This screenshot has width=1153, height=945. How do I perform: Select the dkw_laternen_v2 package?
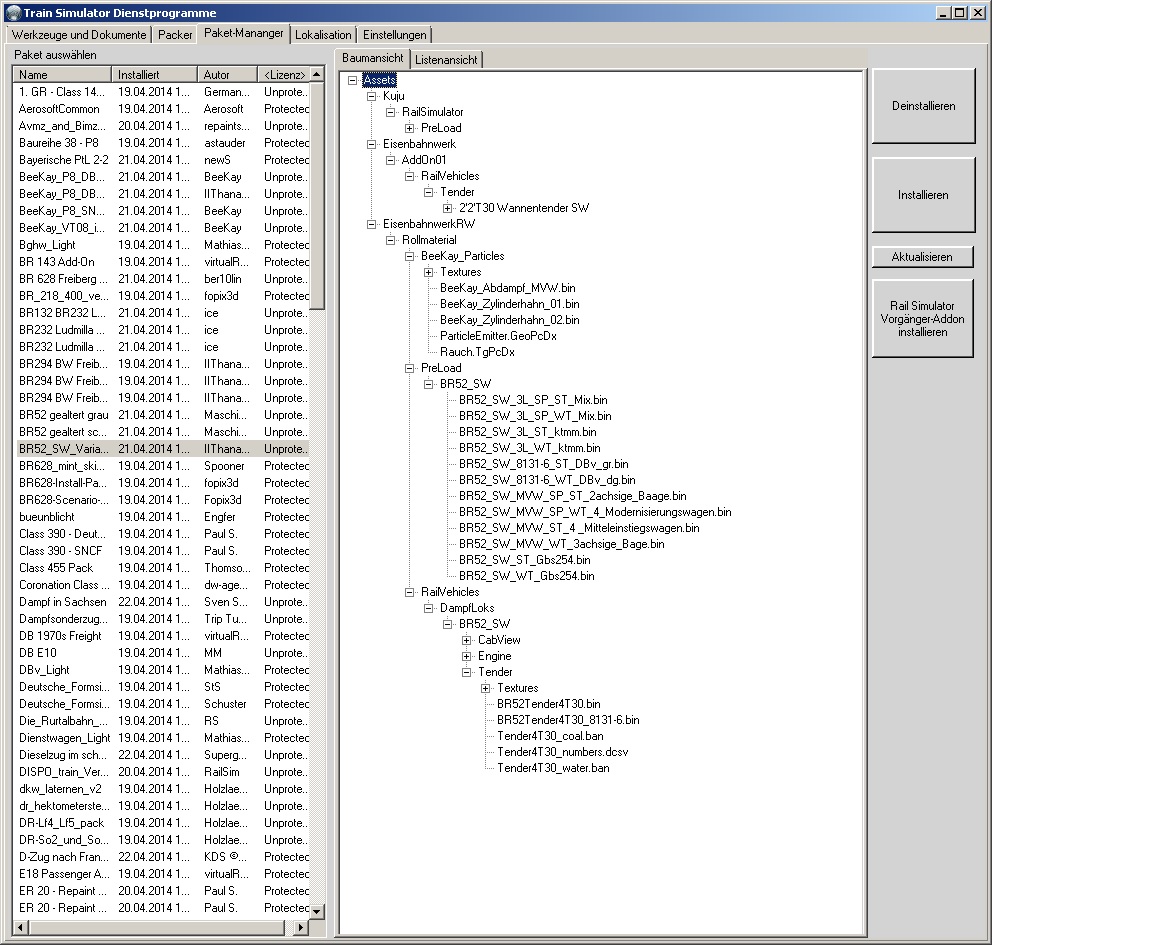(x=163, y=789)
